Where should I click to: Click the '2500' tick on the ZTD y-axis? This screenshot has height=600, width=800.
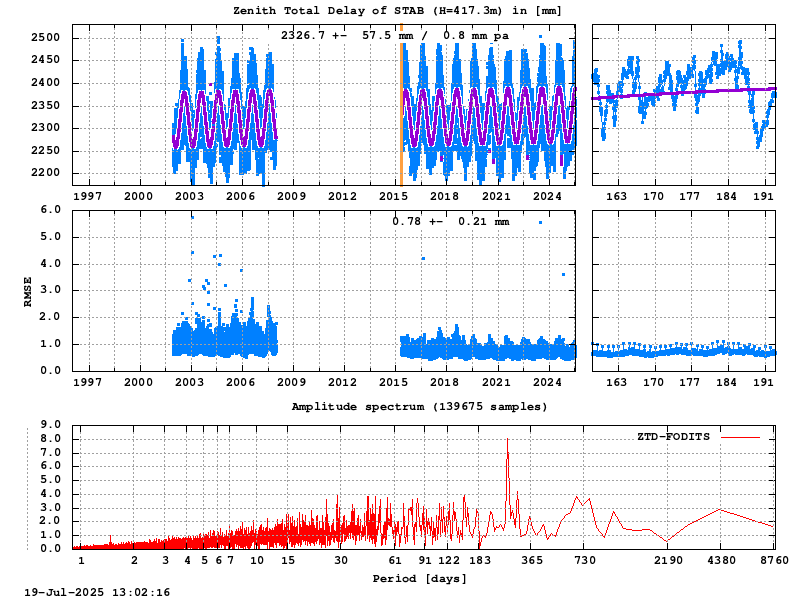click(45, 38)
